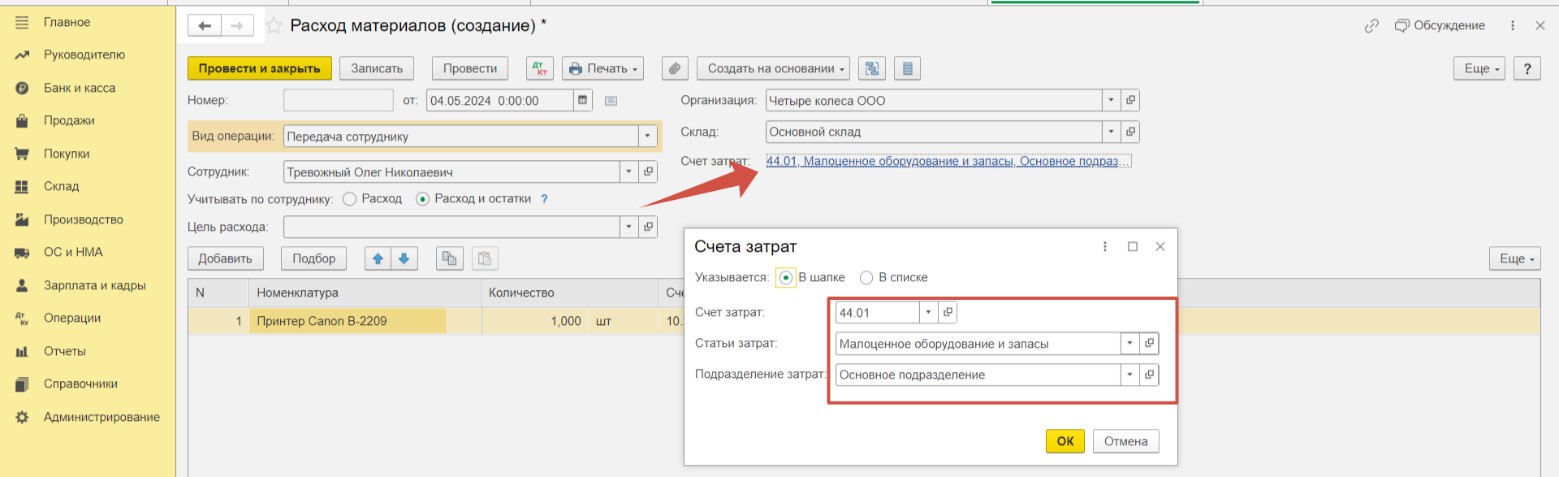Click the note icon next to date

pos(612,100)
